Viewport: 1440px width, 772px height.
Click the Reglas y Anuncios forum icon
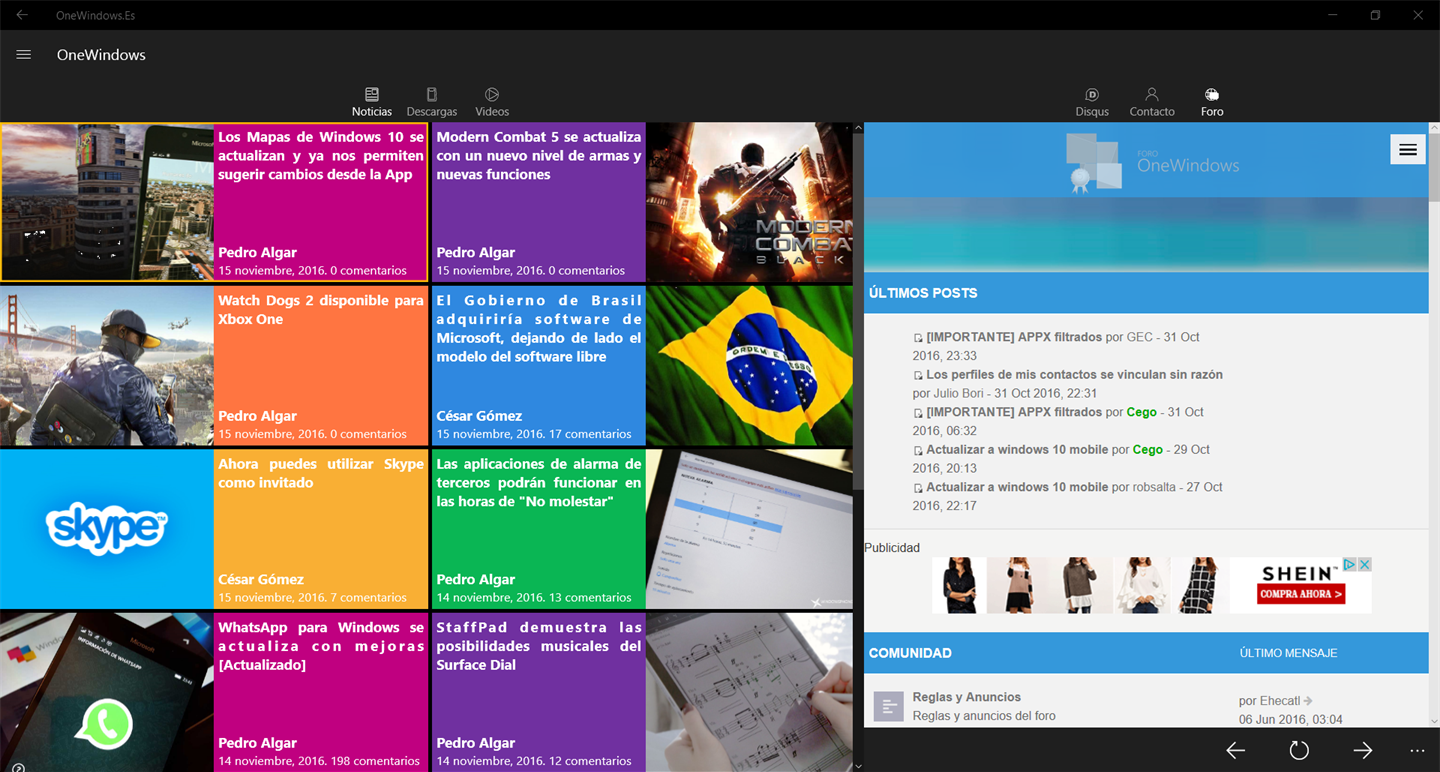click(x=888, y=706)
